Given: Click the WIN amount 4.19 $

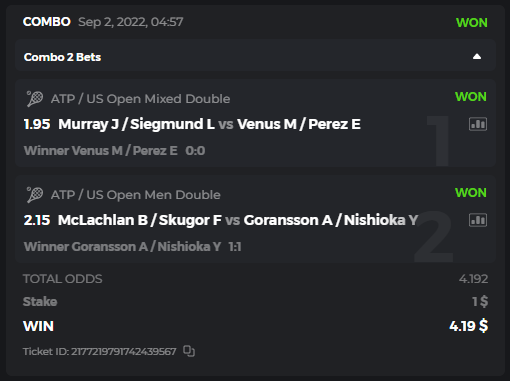Looking at the screenshot, I should click(x=469, y=326).
